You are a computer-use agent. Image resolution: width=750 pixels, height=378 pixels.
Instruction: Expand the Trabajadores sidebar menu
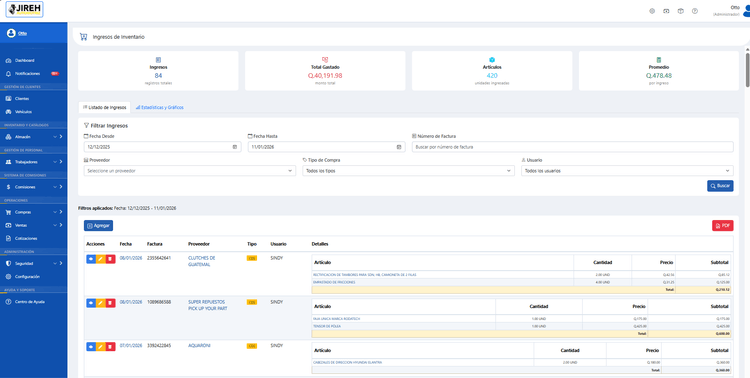click(x=33, y=162)
